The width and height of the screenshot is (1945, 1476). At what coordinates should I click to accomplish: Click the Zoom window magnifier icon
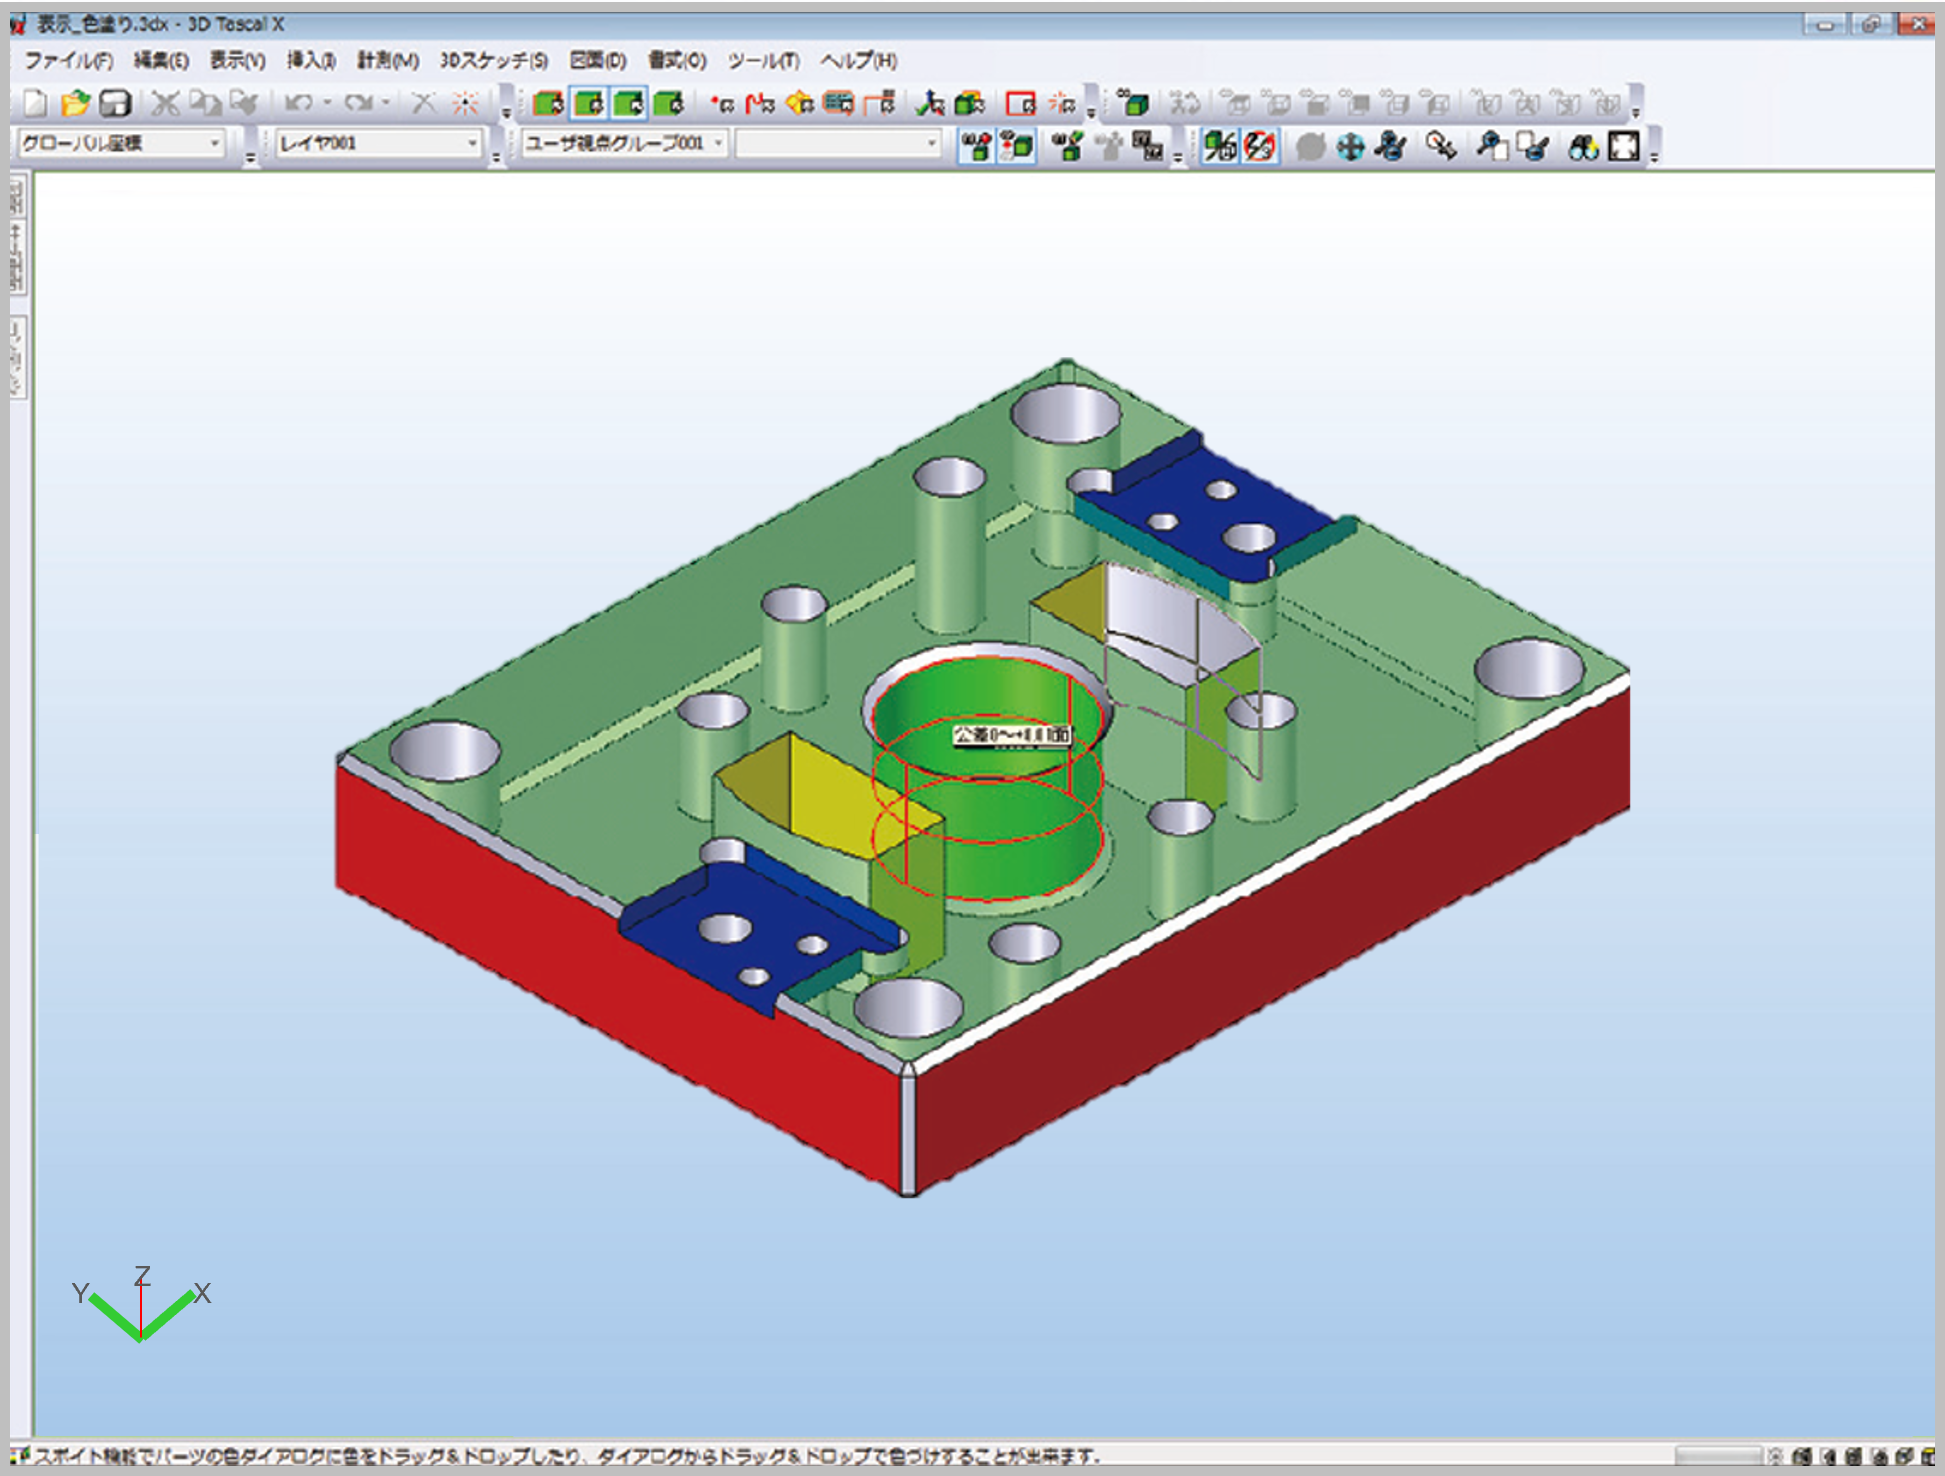pos(1492,147)
